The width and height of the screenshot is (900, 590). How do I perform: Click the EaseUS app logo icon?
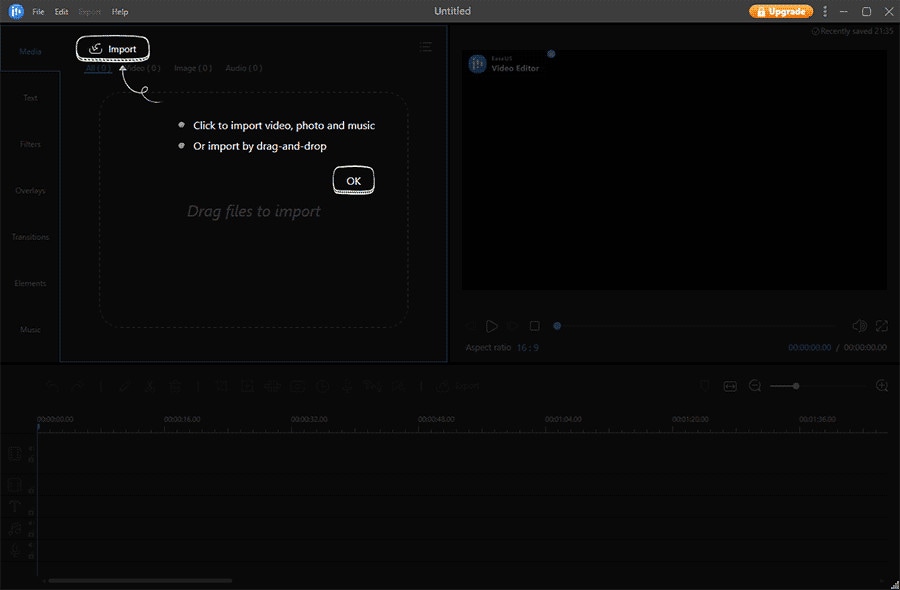pyautogui.click(x=16, y=11)
